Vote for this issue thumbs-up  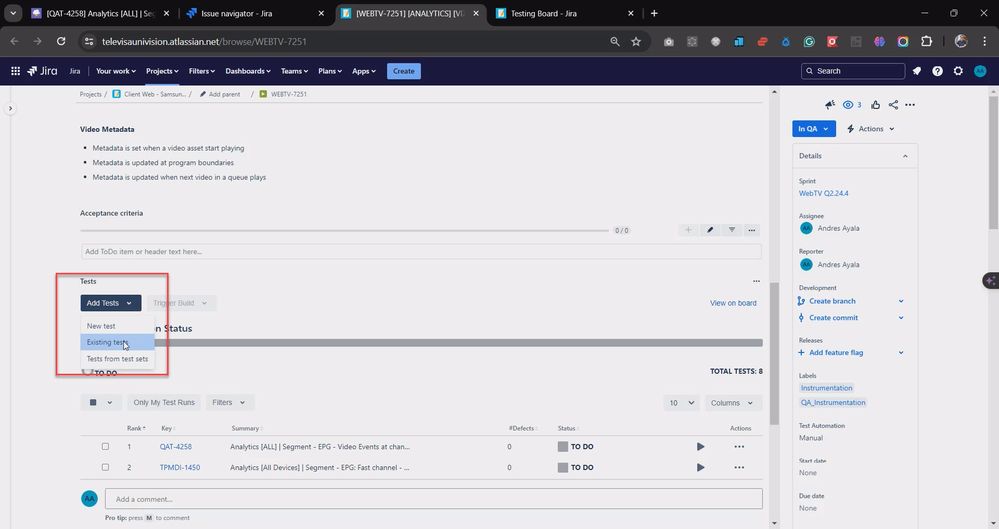pyautogui.click(x=875, y=105)
